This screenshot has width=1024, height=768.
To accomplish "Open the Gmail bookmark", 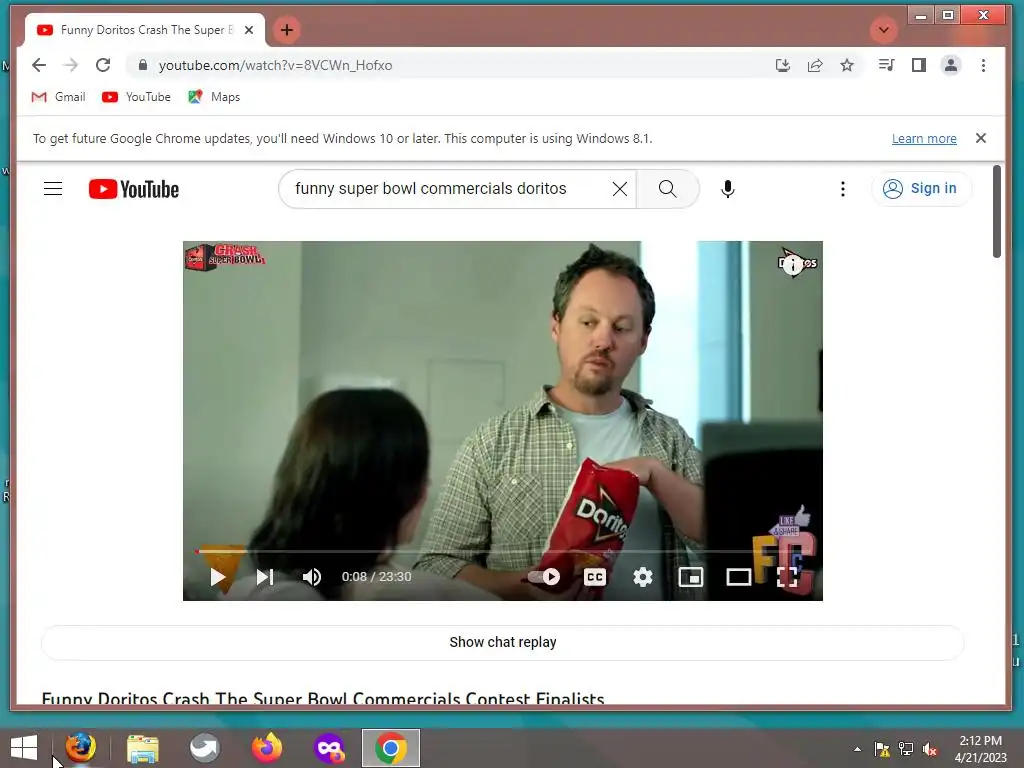I will (59, 97).
